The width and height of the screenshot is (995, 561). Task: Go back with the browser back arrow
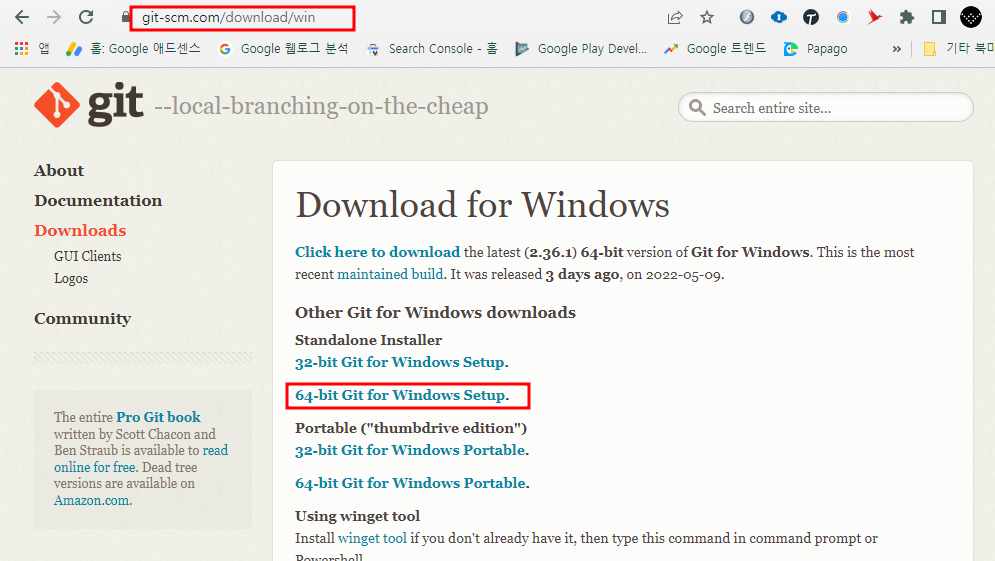pyautogui.click(x=22, y=17)
